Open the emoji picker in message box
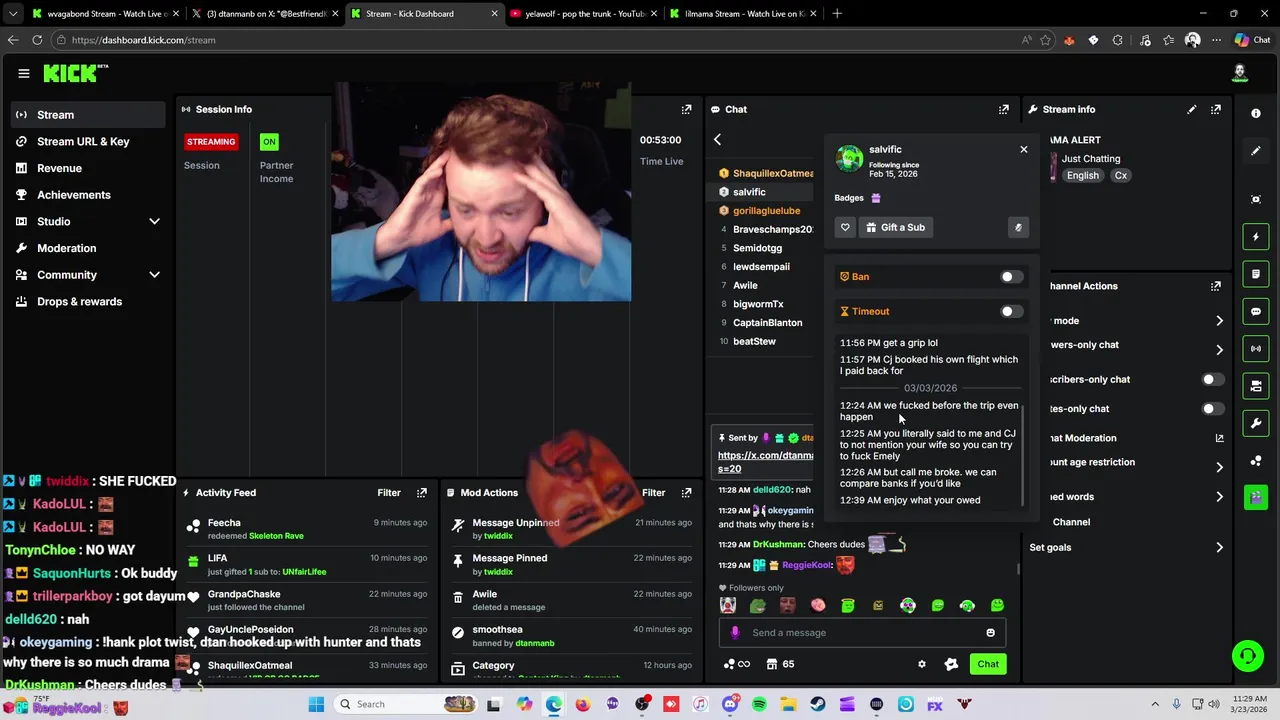This screenshot has height=720, width=1280. click(x=990, y=632)
